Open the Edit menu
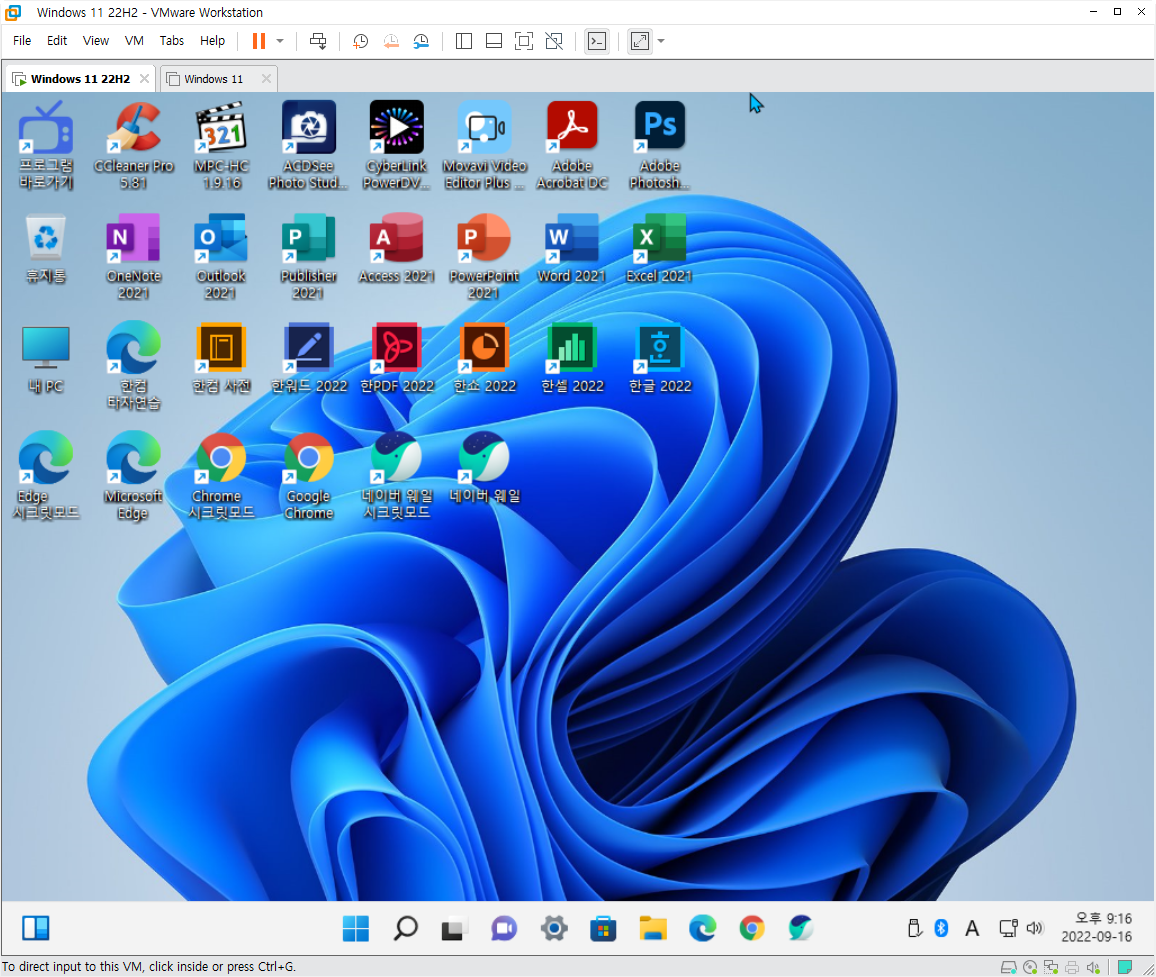The height and width of the screenshot is (977, 1156). pos(57,41)
